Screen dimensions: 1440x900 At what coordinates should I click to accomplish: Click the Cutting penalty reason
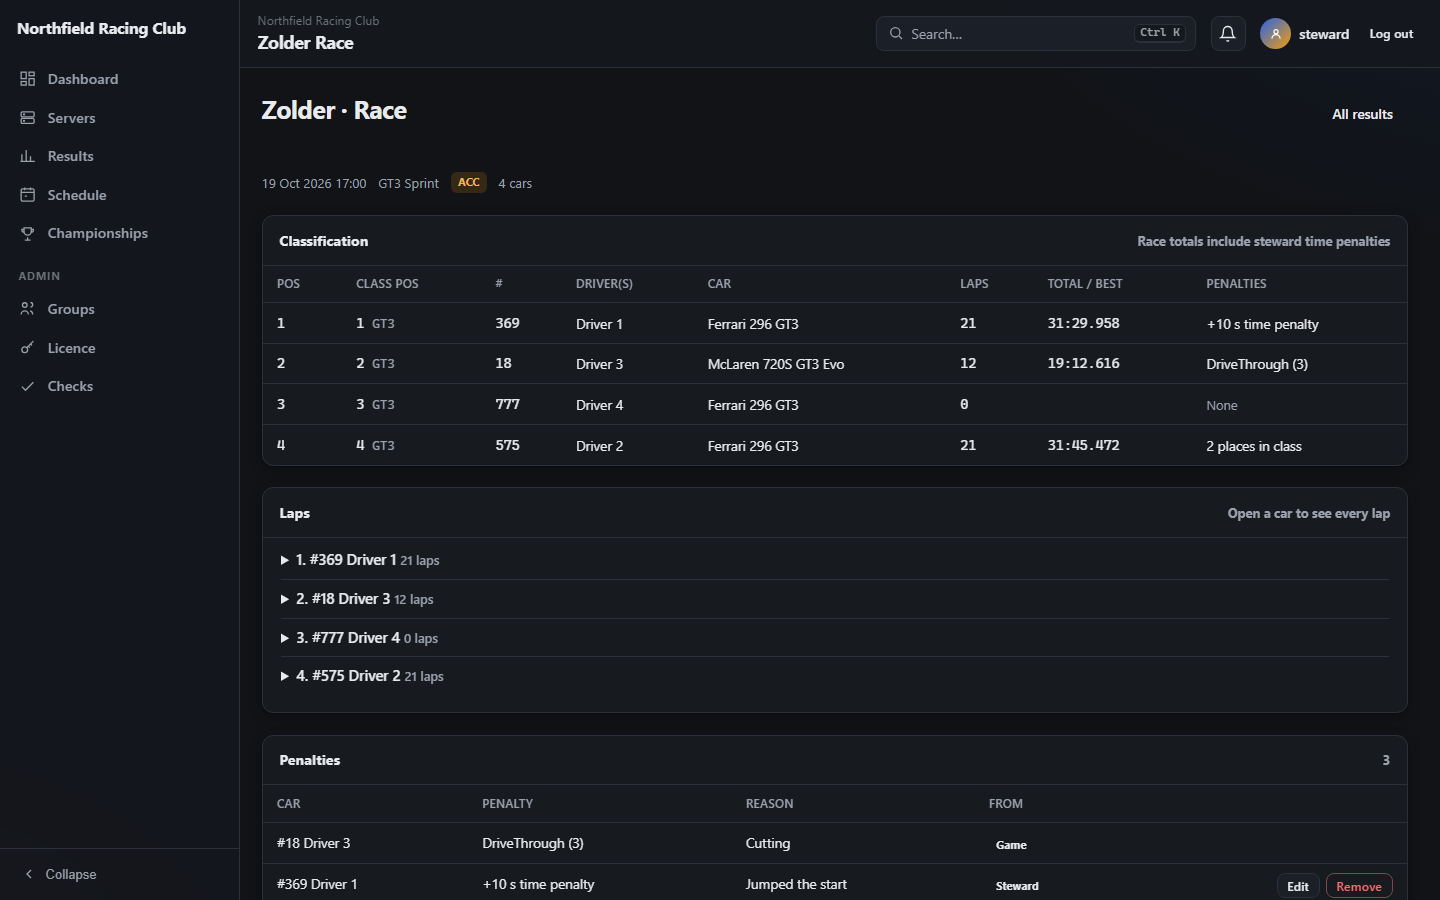pos(768,843)
